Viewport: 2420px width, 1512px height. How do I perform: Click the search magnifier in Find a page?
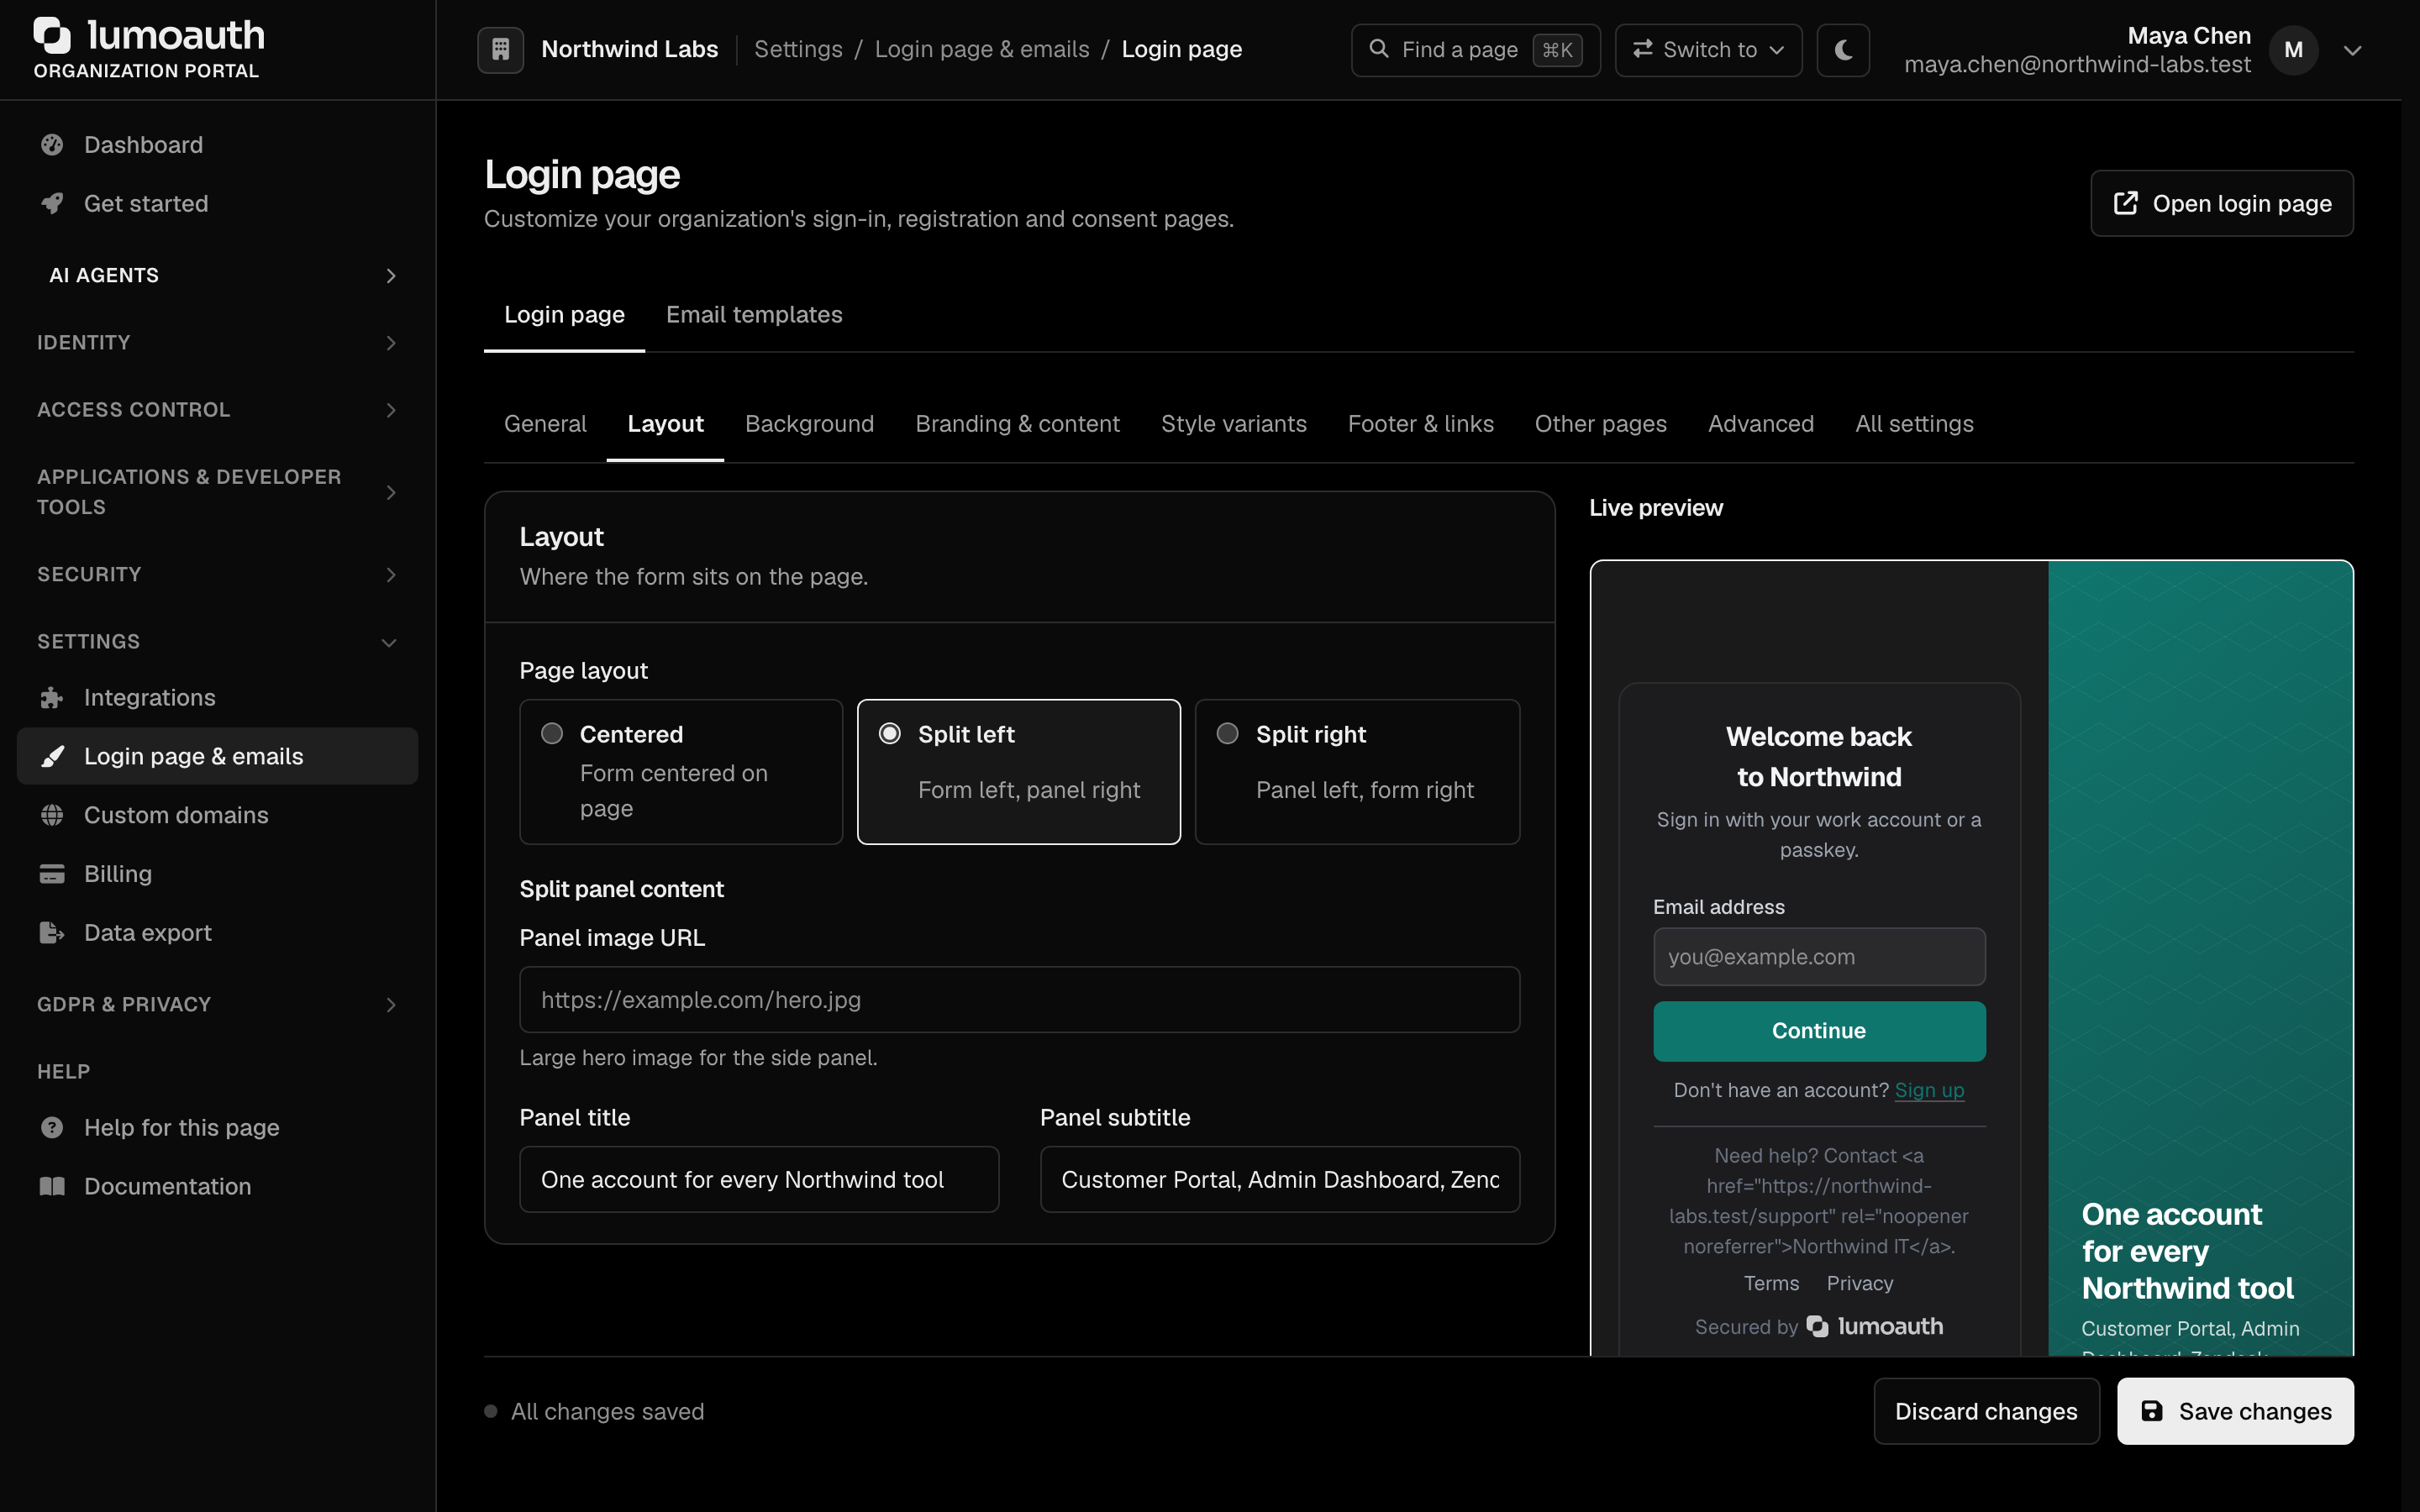(1378, 49)
